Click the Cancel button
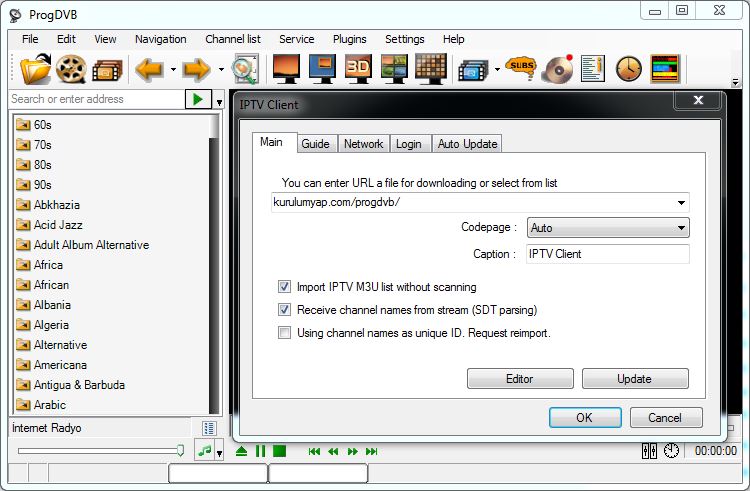Viewport: 750px width, 491px height. pyautogui.click(x=666, y=417)
